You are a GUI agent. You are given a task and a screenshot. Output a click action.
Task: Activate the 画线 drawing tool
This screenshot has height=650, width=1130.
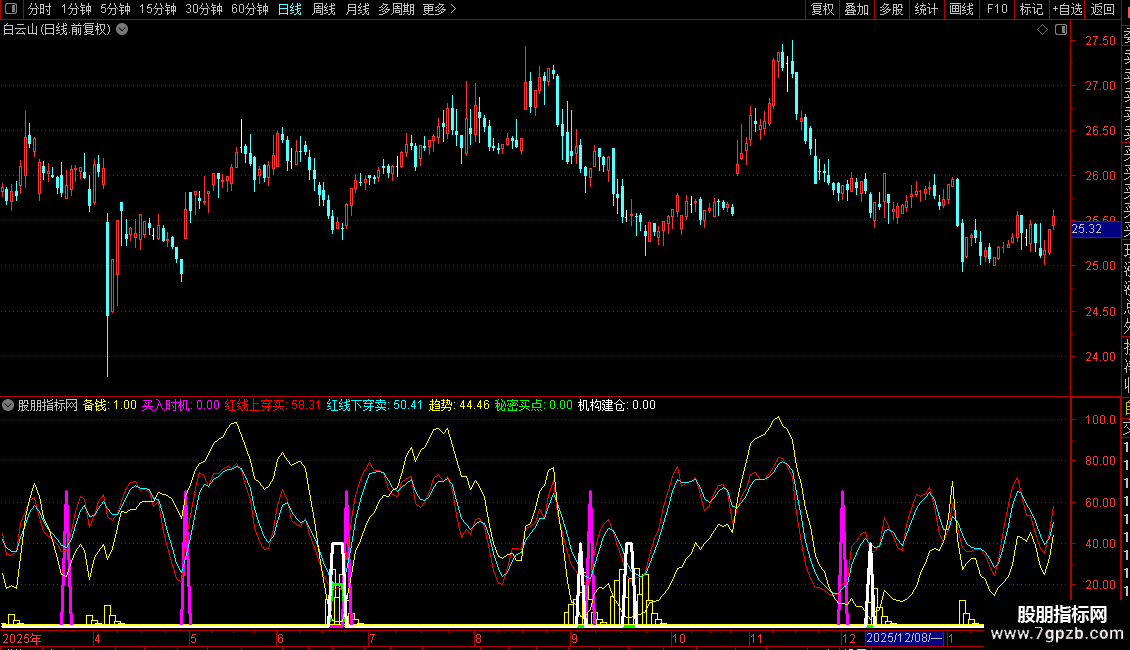click(961, 9)
